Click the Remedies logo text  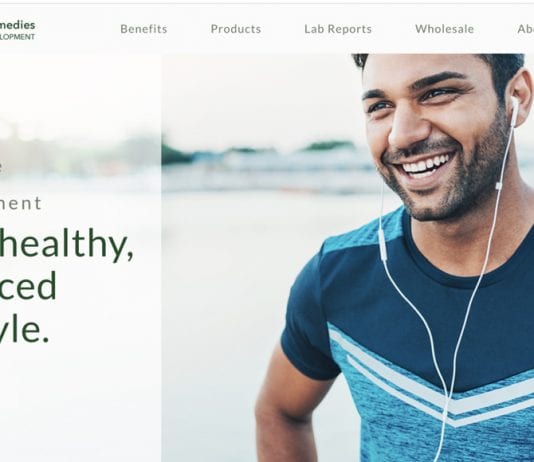(x=17, y=25)
